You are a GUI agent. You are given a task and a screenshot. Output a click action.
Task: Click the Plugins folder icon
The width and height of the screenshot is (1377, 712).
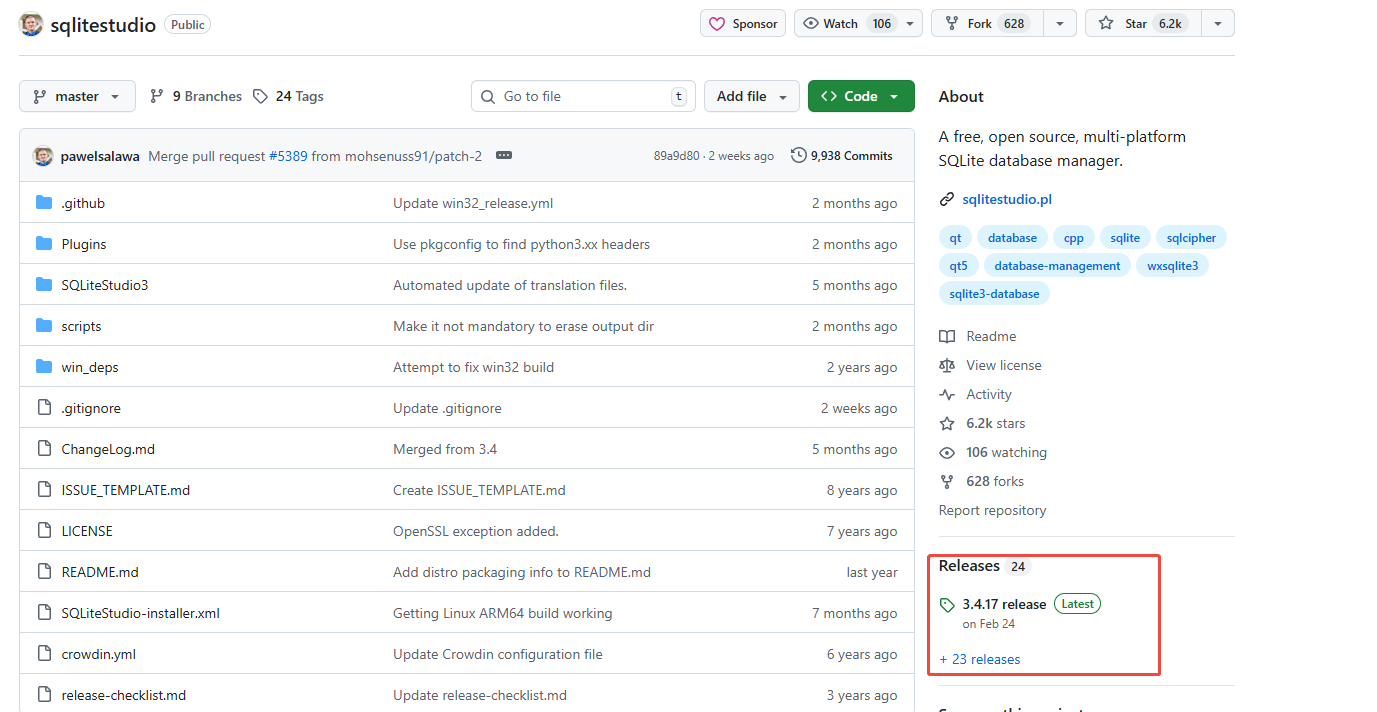[x=43, y=244]
